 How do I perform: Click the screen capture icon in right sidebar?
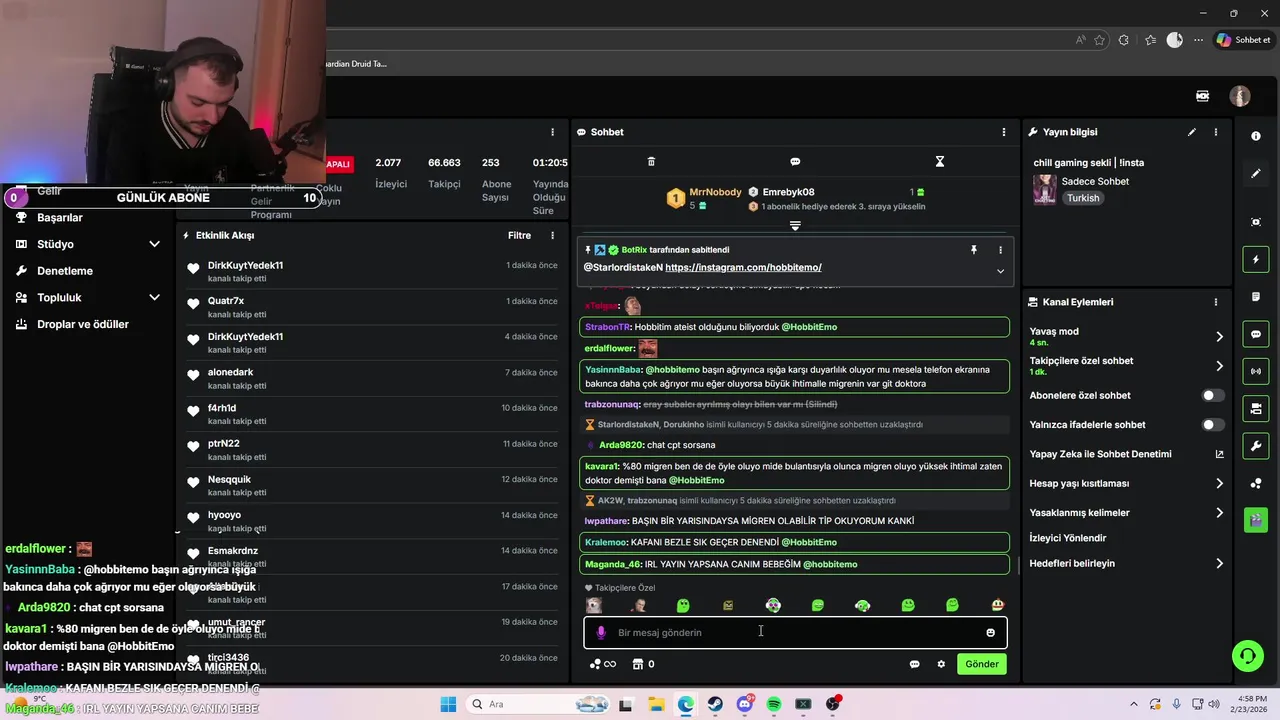[1256, 222]
